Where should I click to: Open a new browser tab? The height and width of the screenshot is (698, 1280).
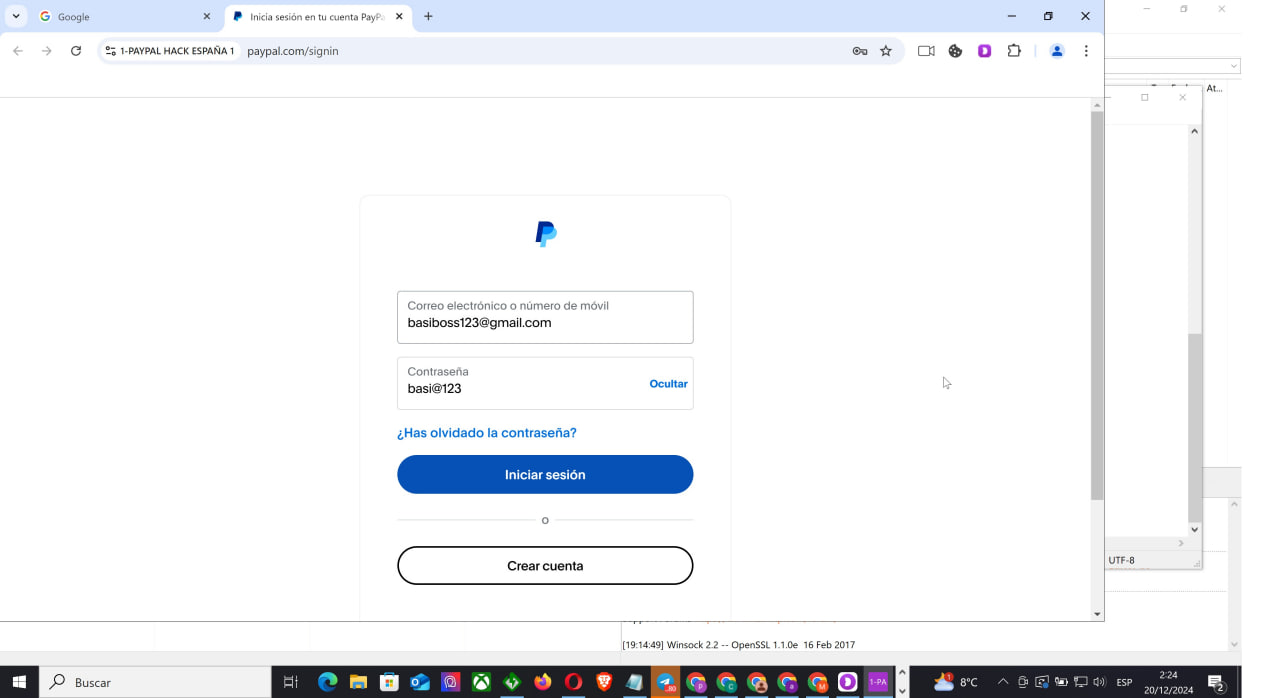[x=428, y=16]
